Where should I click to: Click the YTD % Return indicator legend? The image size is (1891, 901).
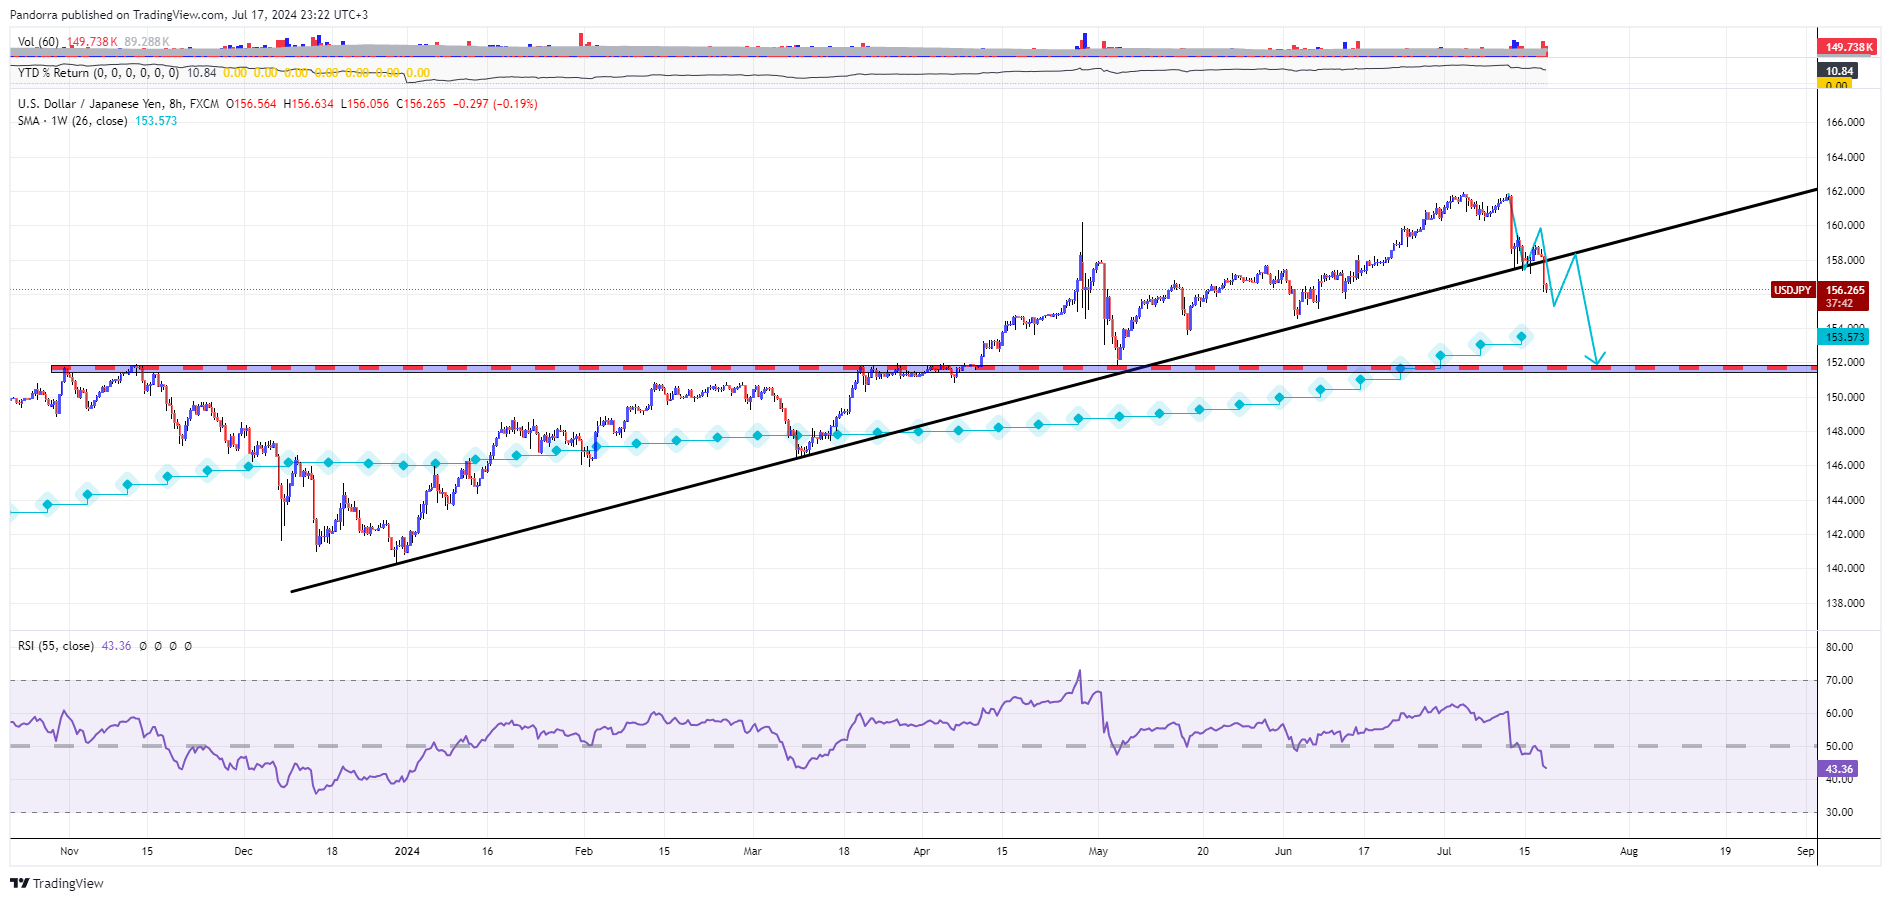click(98, 73)
